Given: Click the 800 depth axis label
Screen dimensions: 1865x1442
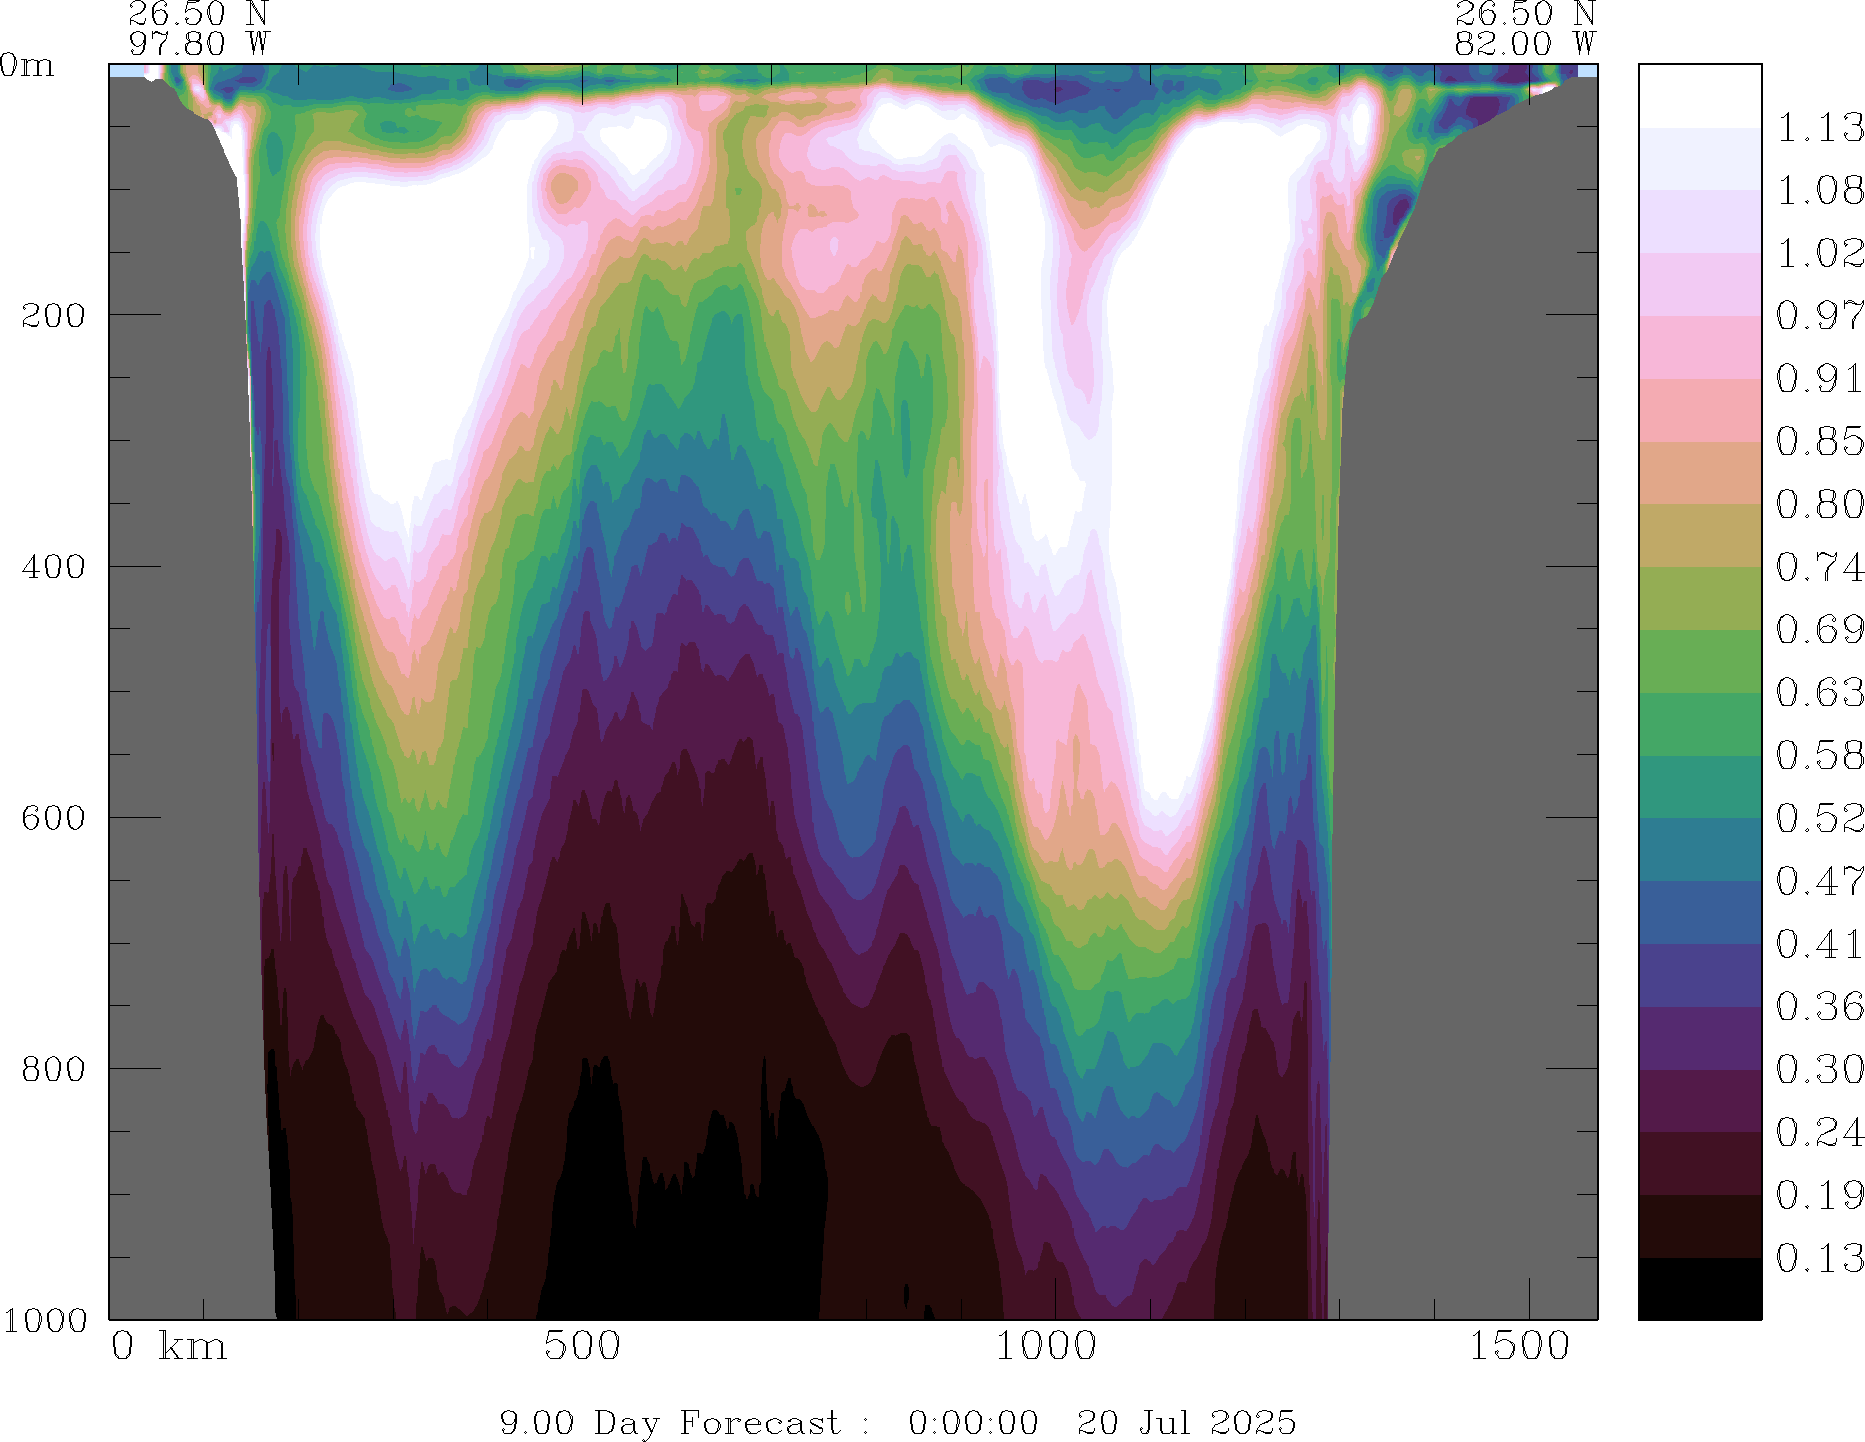Looking at the screenshot, I should coord(53,1068).
